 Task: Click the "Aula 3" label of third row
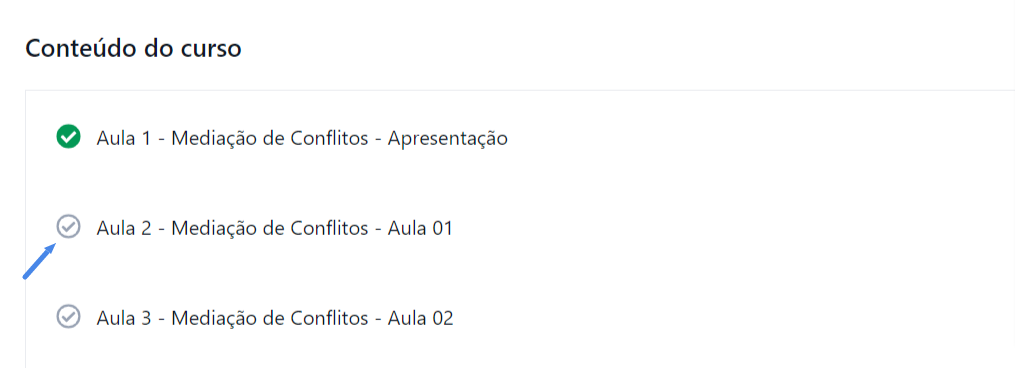pyautogui.click(x=126, y=317)
